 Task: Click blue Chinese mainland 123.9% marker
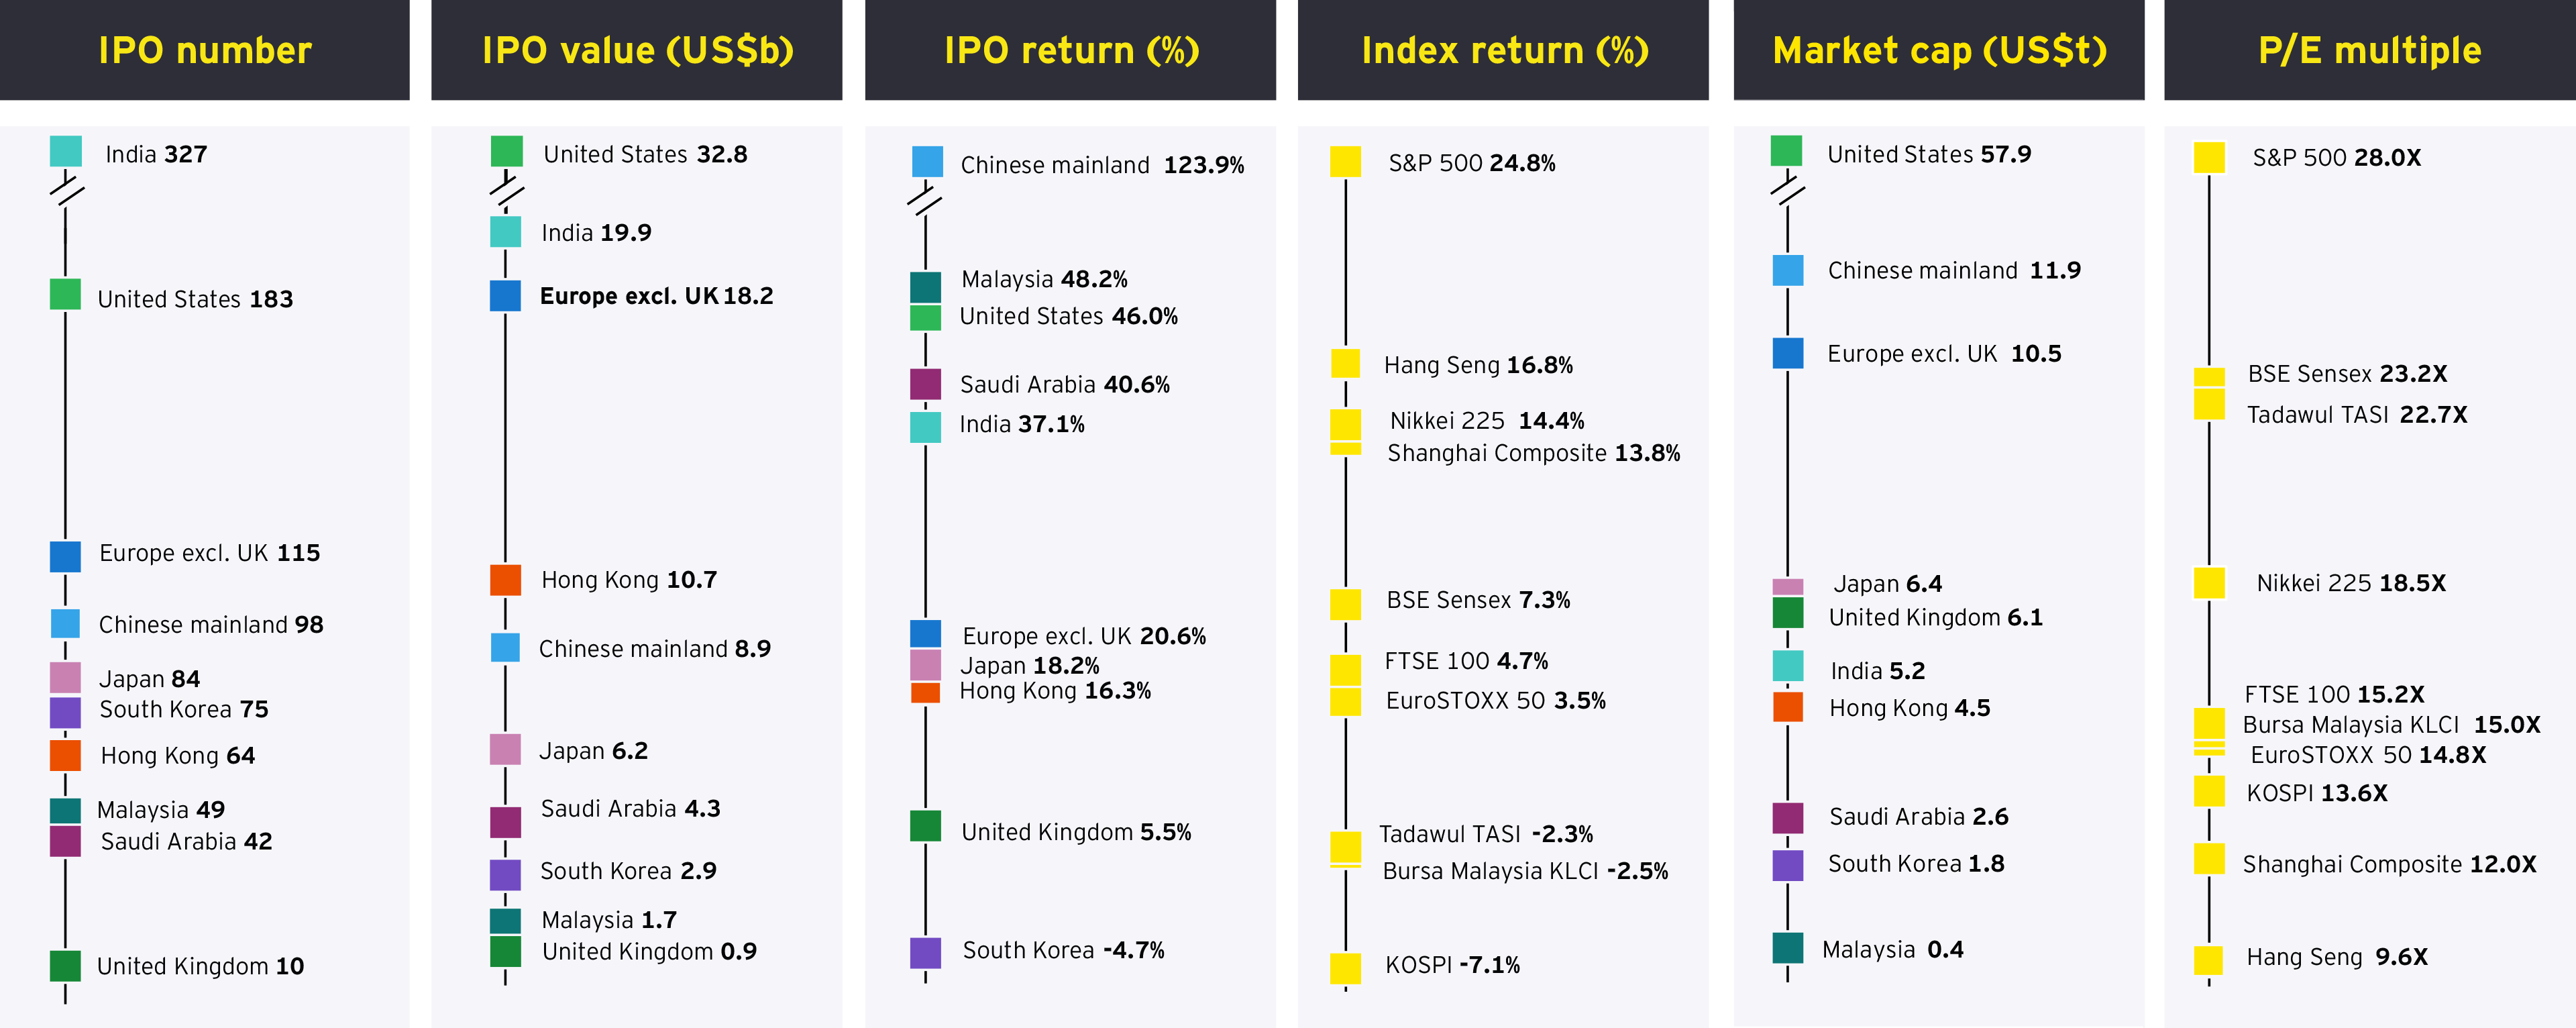pos(927,162)
